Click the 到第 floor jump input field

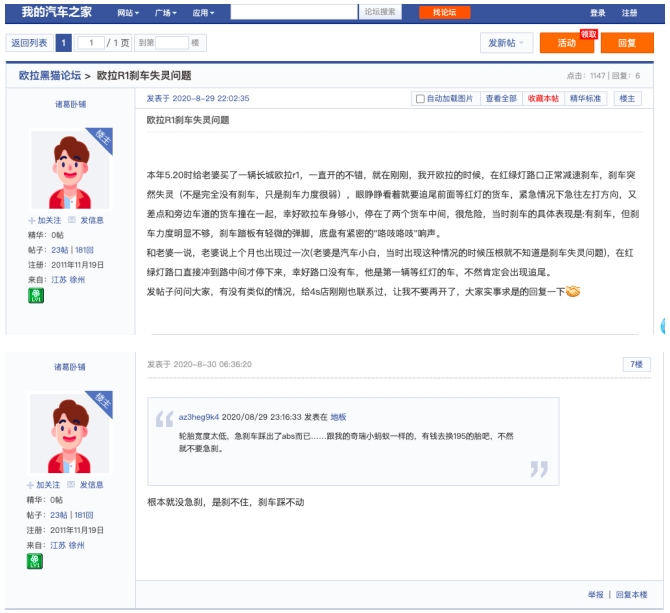click(x=172, y=43)
